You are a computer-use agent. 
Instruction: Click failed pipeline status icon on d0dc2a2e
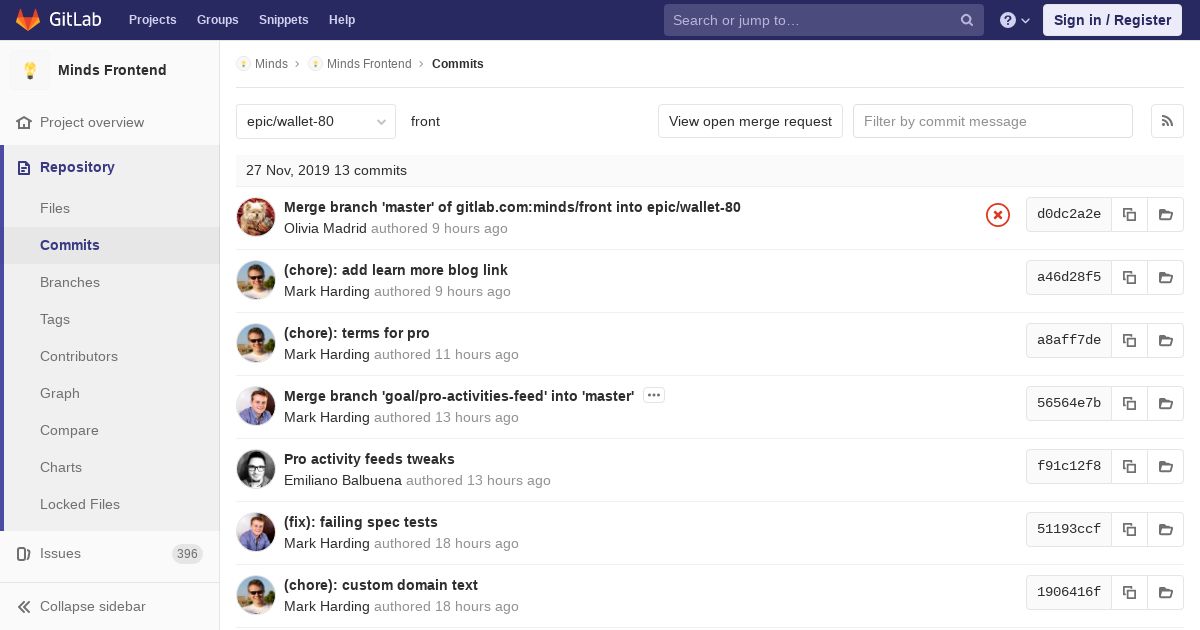coord(998,215)
